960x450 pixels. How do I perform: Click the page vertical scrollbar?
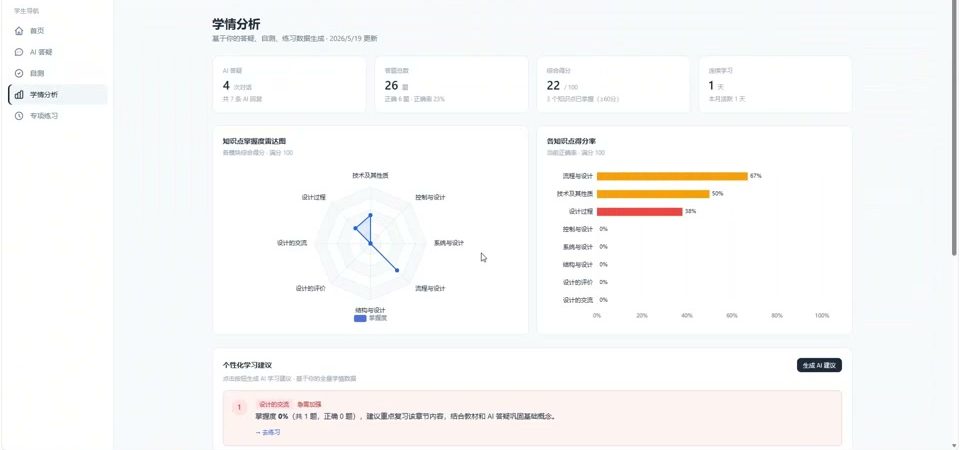click(x=954, y=129)
